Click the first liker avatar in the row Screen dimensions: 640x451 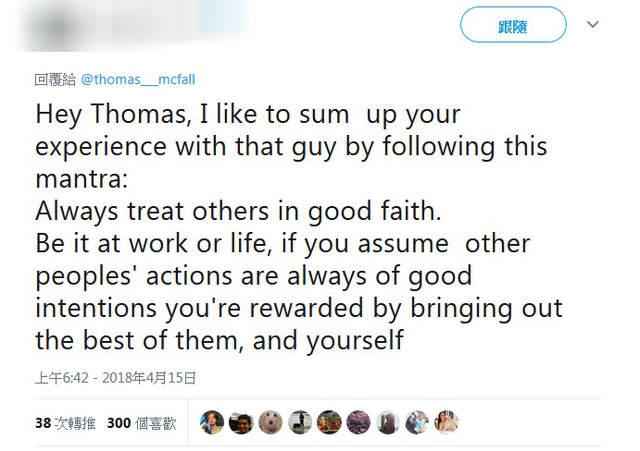(212, 423)
